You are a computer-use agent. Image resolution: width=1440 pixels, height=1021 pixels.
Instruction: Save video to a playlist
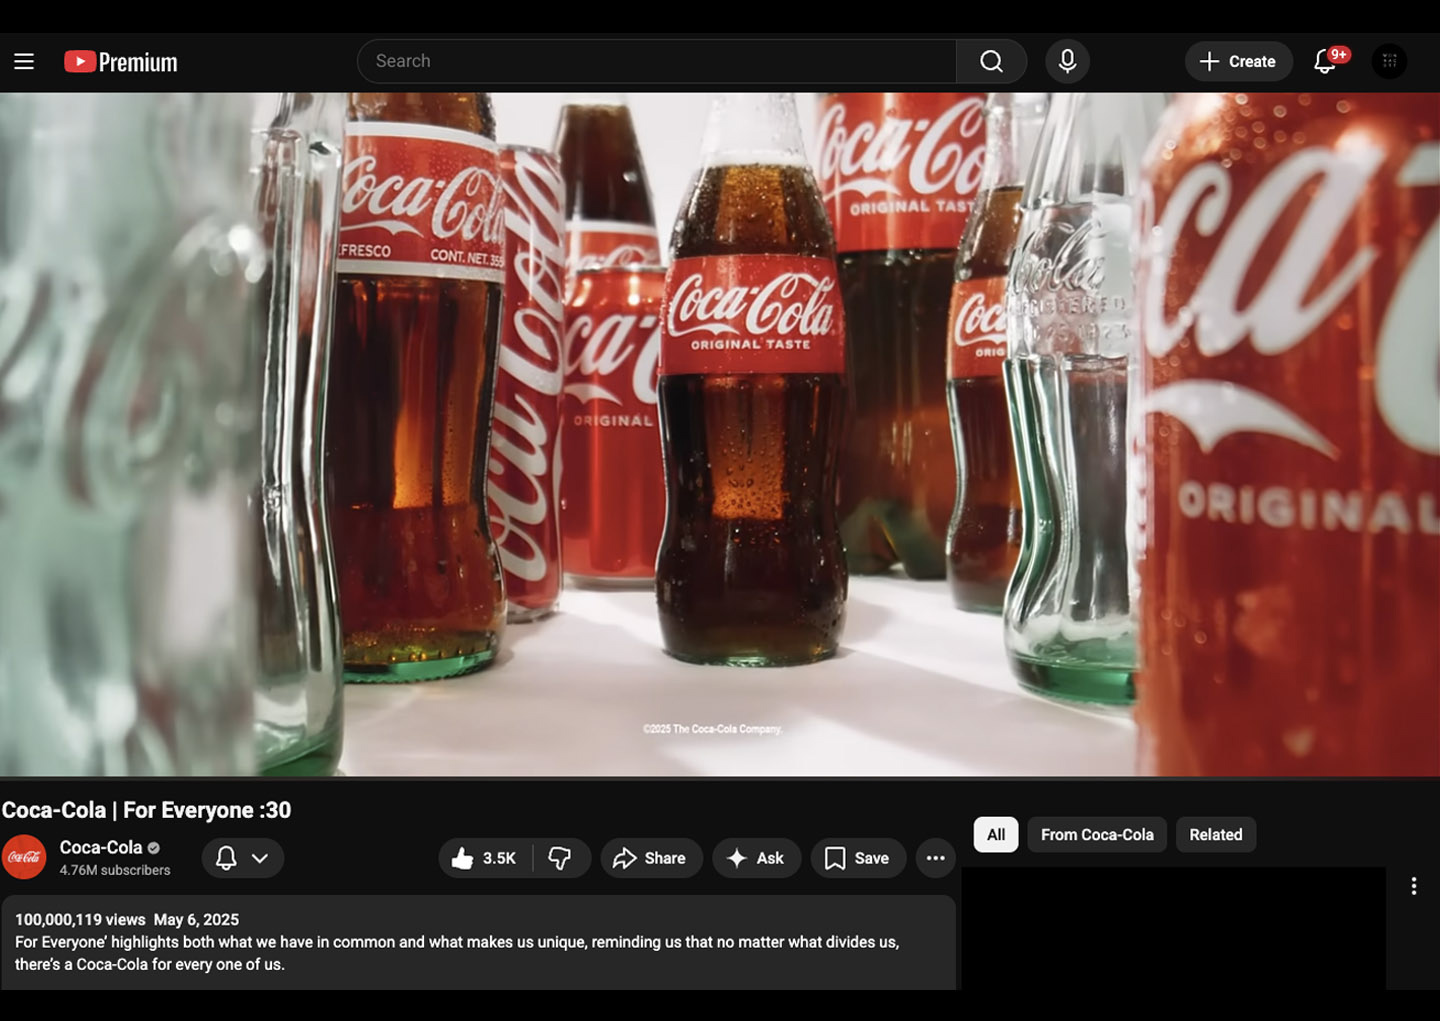tap(857, 858)
